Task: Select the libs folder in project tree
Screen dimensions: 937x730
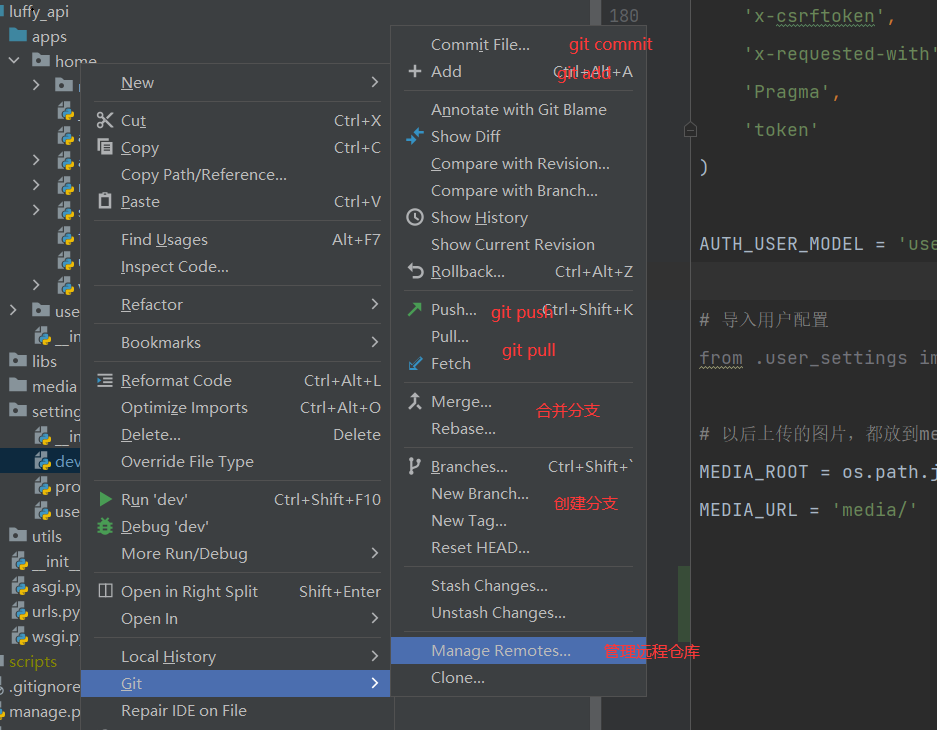Action: 44,361
